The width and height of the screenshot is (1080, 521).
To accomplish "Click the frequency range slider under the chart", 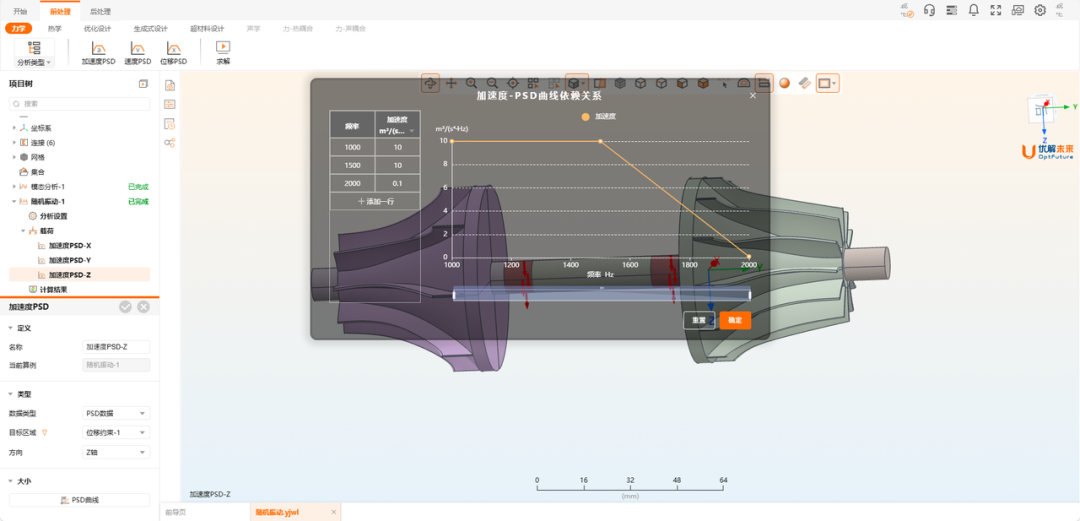I will (601, 294).
